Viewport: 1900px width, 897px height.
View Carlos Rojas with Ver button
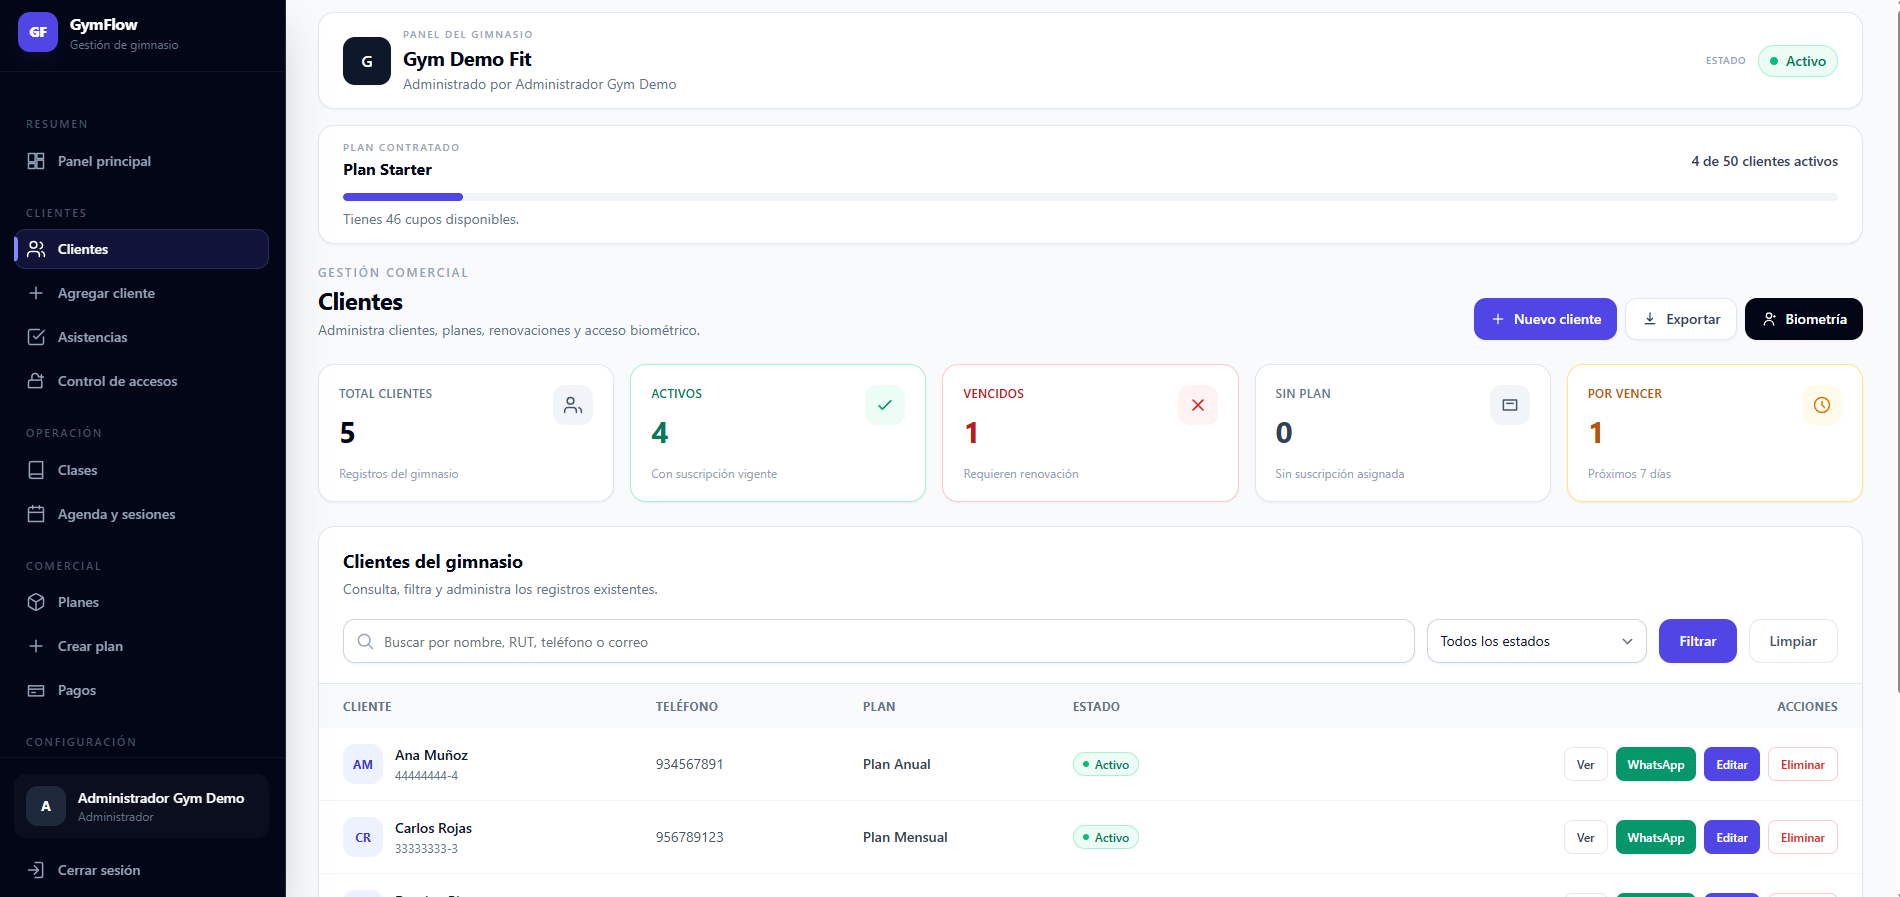[1586, 838]
